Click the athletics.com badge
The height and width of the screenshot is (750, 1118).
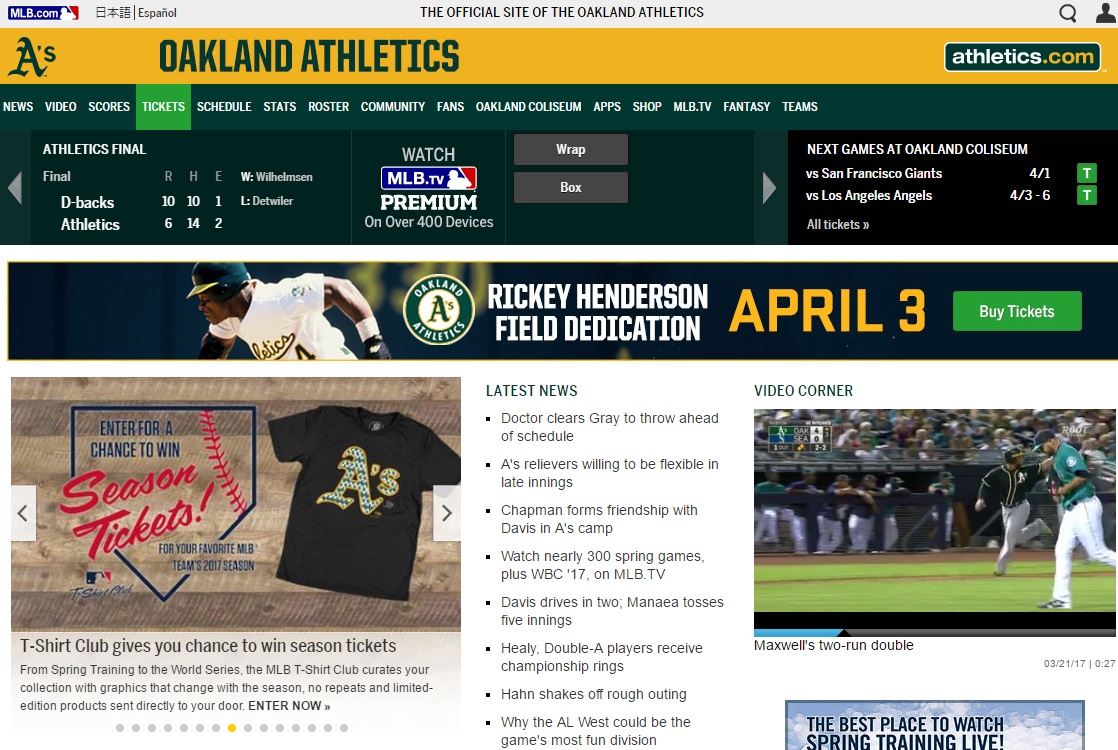tap(1022, 57)
